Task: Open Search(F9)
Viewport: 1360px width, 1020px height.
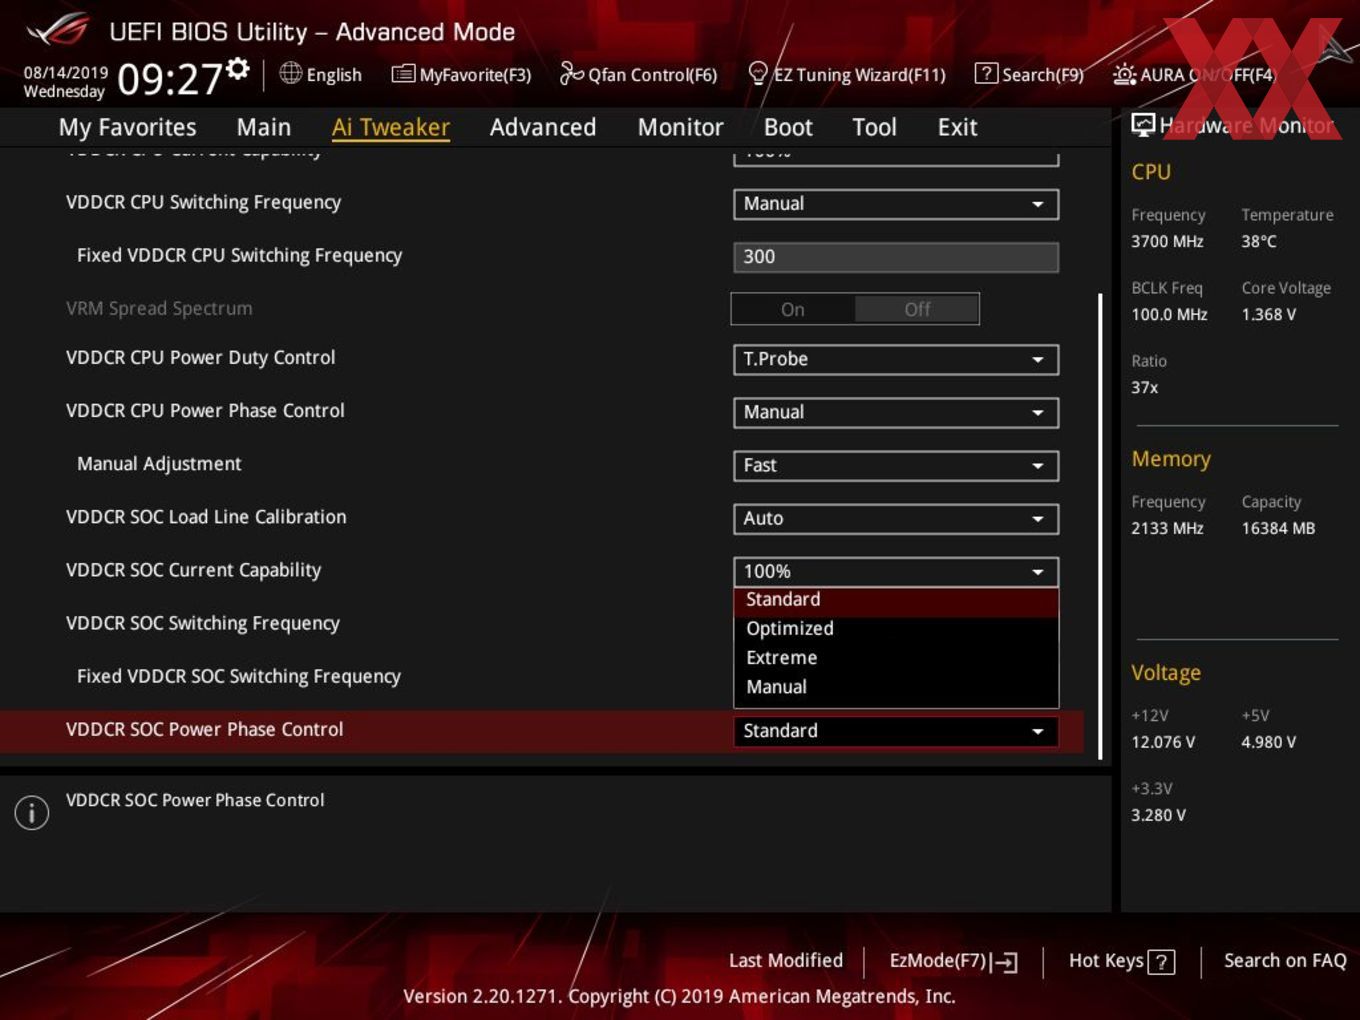Action: click(1029, 74)
